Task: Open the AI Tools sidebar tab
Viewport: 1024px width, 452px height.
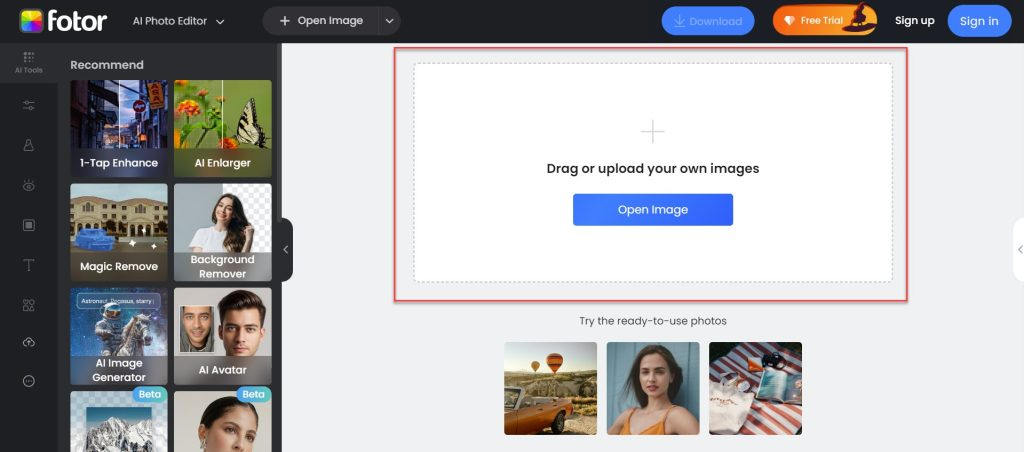Action: (x=29, y=63)
